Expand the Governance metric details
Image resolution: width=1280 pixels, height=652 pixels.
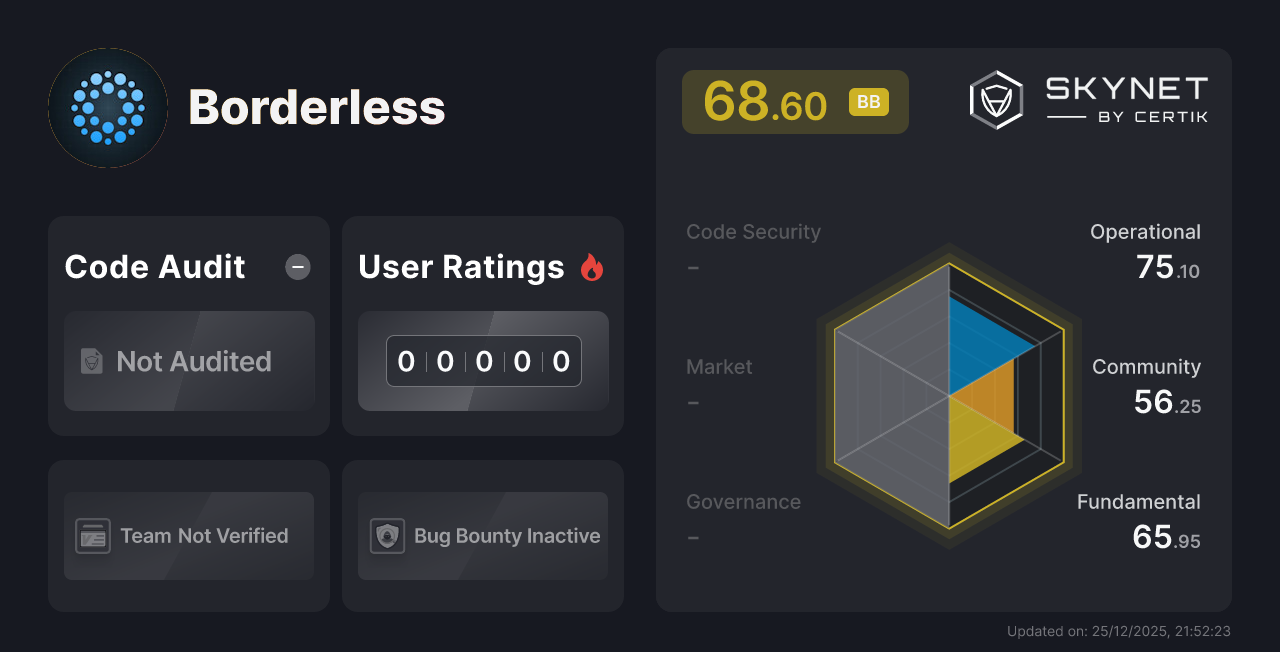(743, 501)
